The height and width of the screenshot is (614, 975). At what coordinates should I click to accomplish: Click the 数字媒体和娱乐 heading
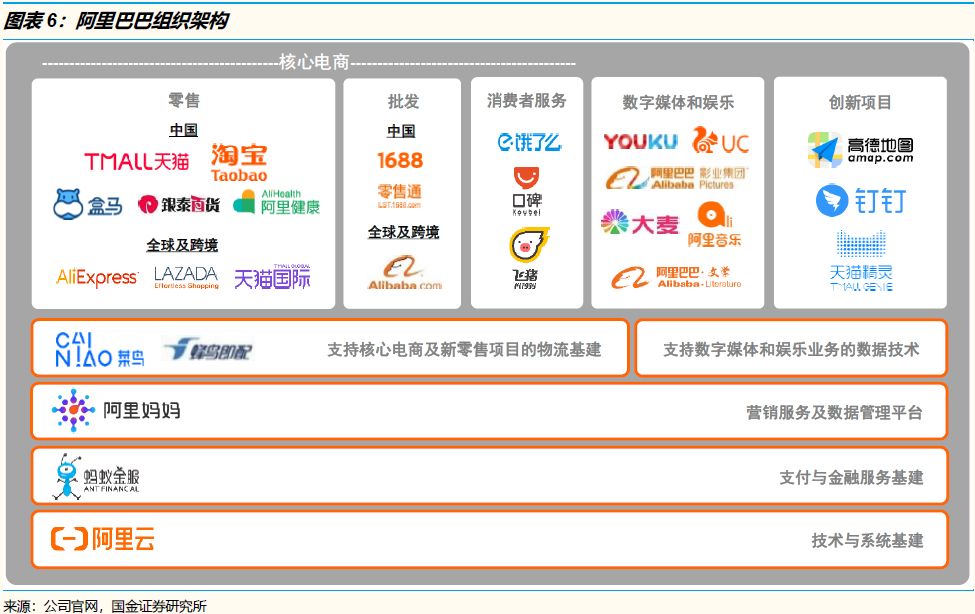pos(678,102)
